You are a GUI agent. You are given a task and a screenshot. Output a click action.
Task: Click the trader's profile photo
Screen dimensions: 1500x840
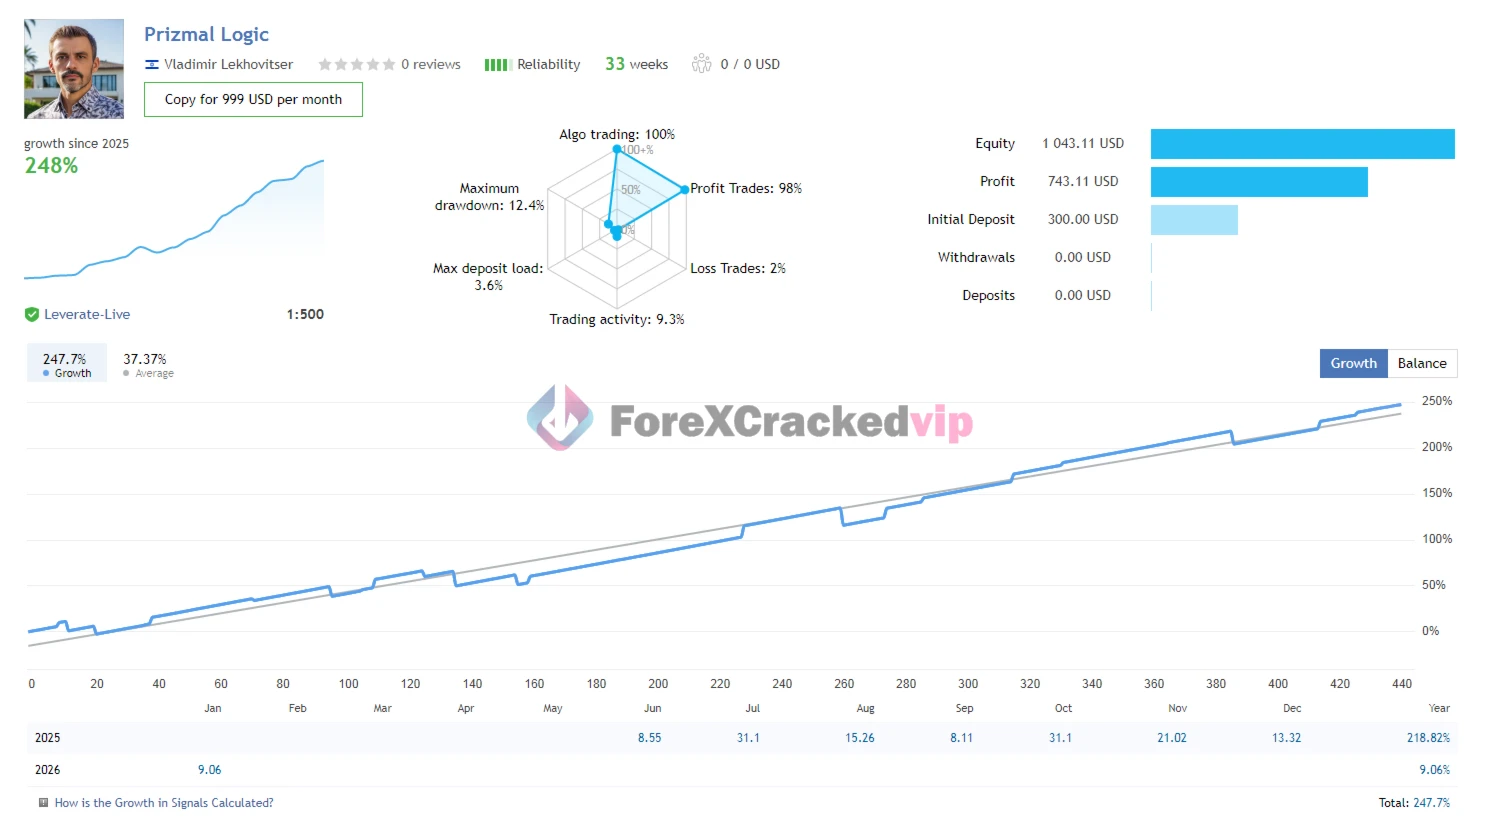coord(74,69)
